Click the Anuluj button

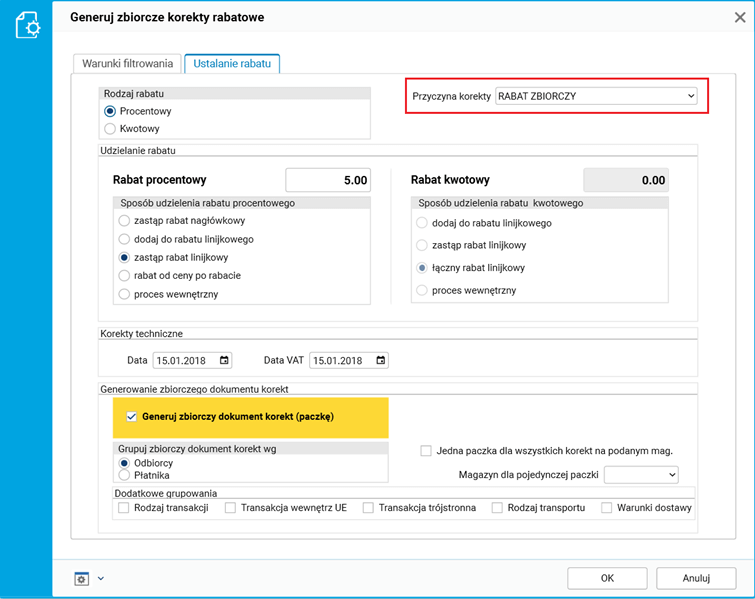tap(696, 577)
